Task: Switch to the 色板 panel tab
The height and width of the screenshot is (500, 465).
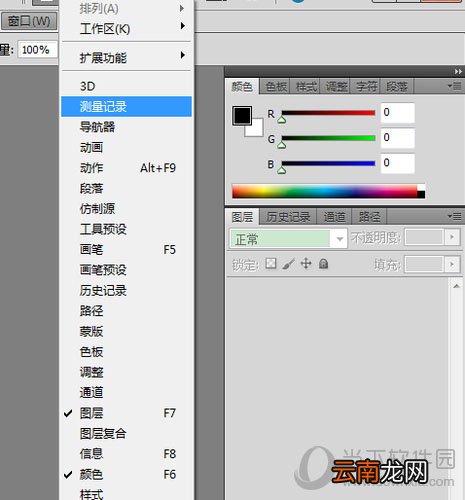Action: 276,87
